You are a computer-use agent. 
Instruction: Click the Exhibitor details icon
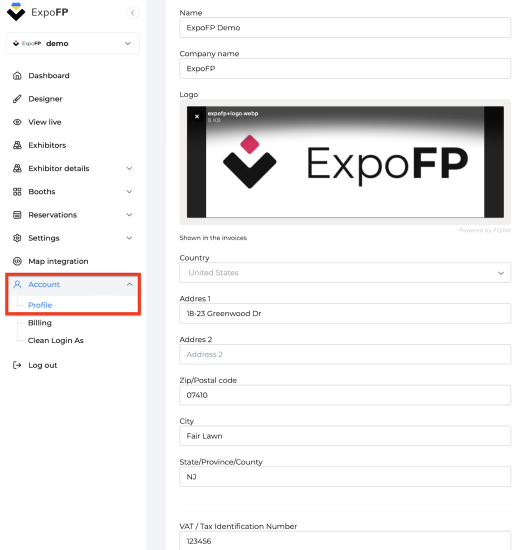tap(17, 168)
